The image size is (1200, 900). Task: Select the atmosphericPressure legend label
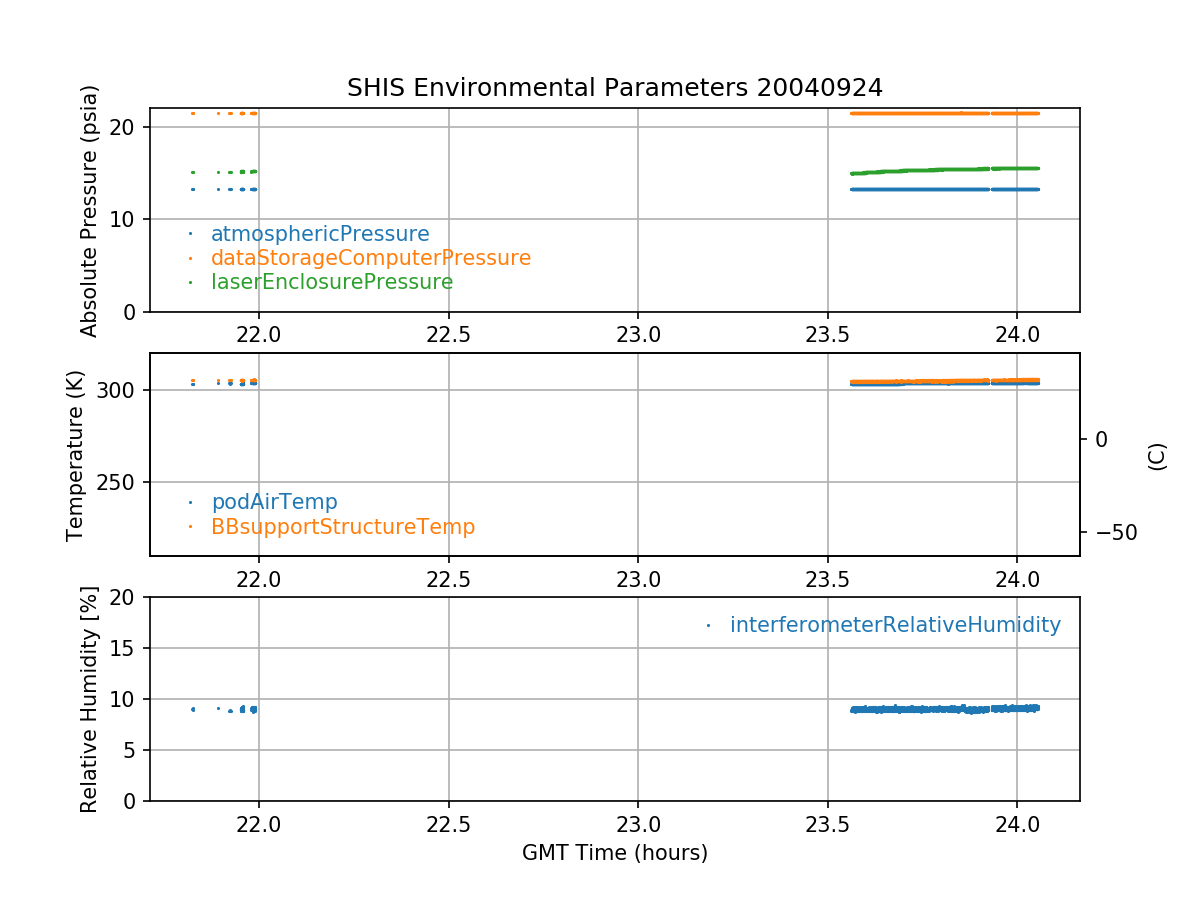tap(319, 234)
